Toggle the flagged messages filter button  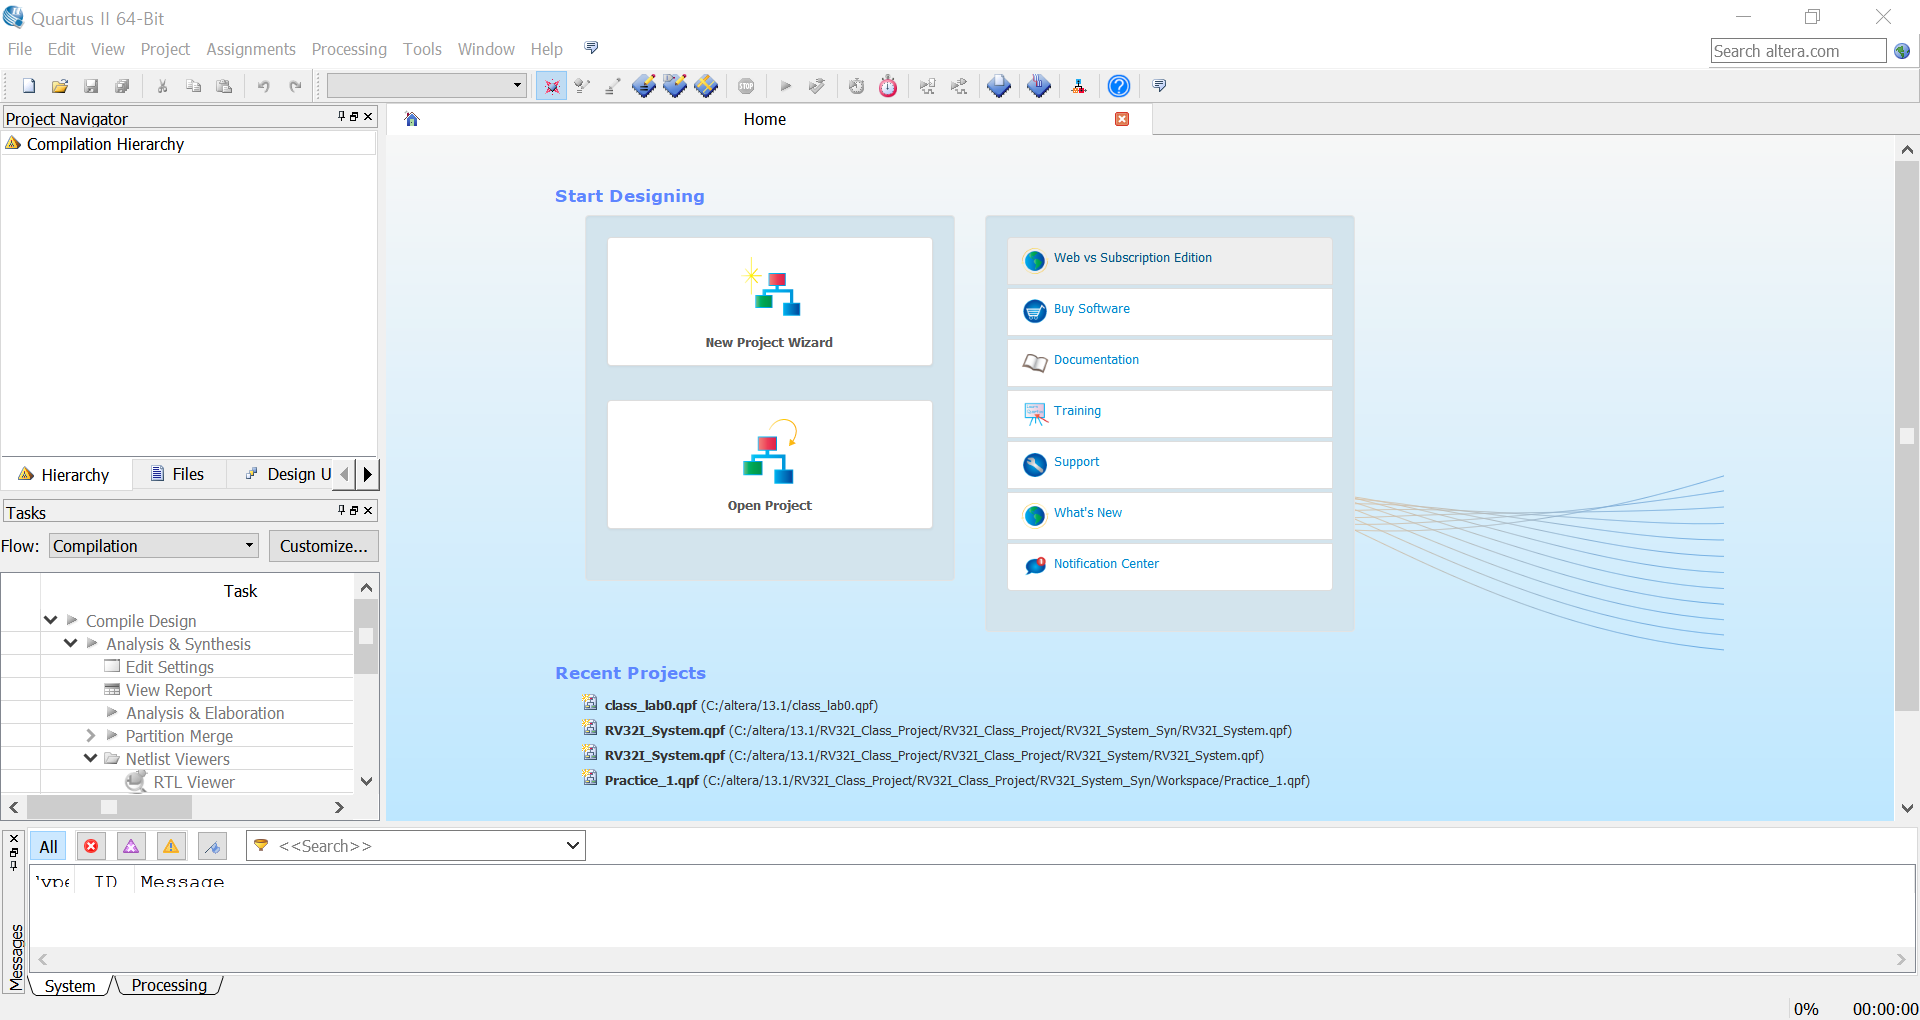[x=212, y=846]
